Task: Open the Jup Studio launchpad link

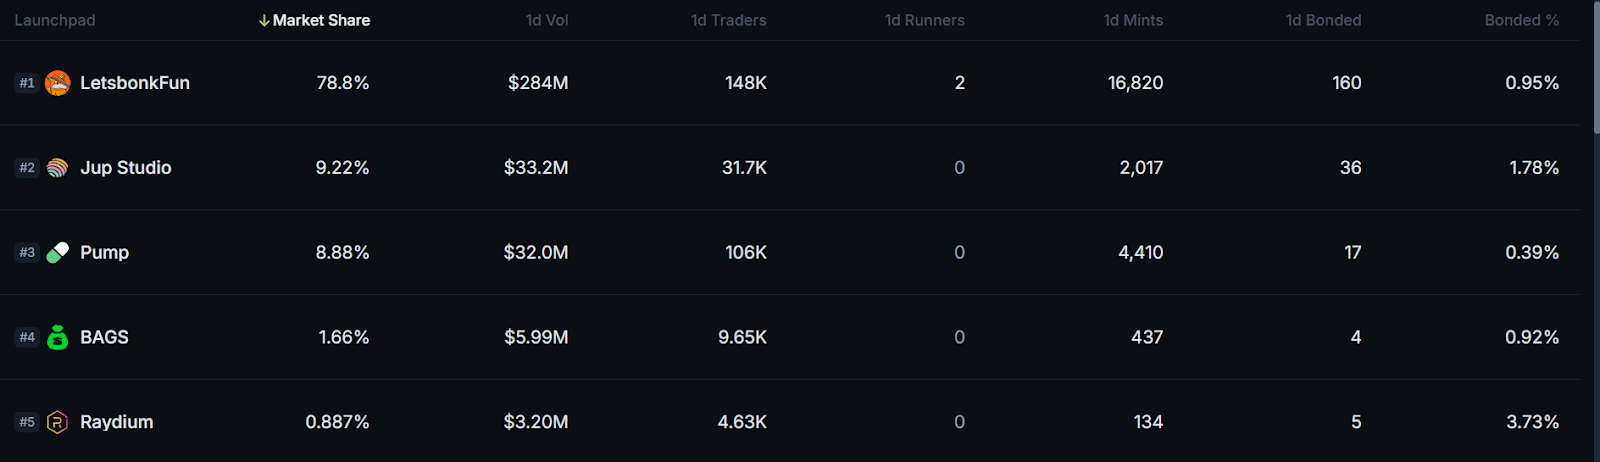Action: 126,168
